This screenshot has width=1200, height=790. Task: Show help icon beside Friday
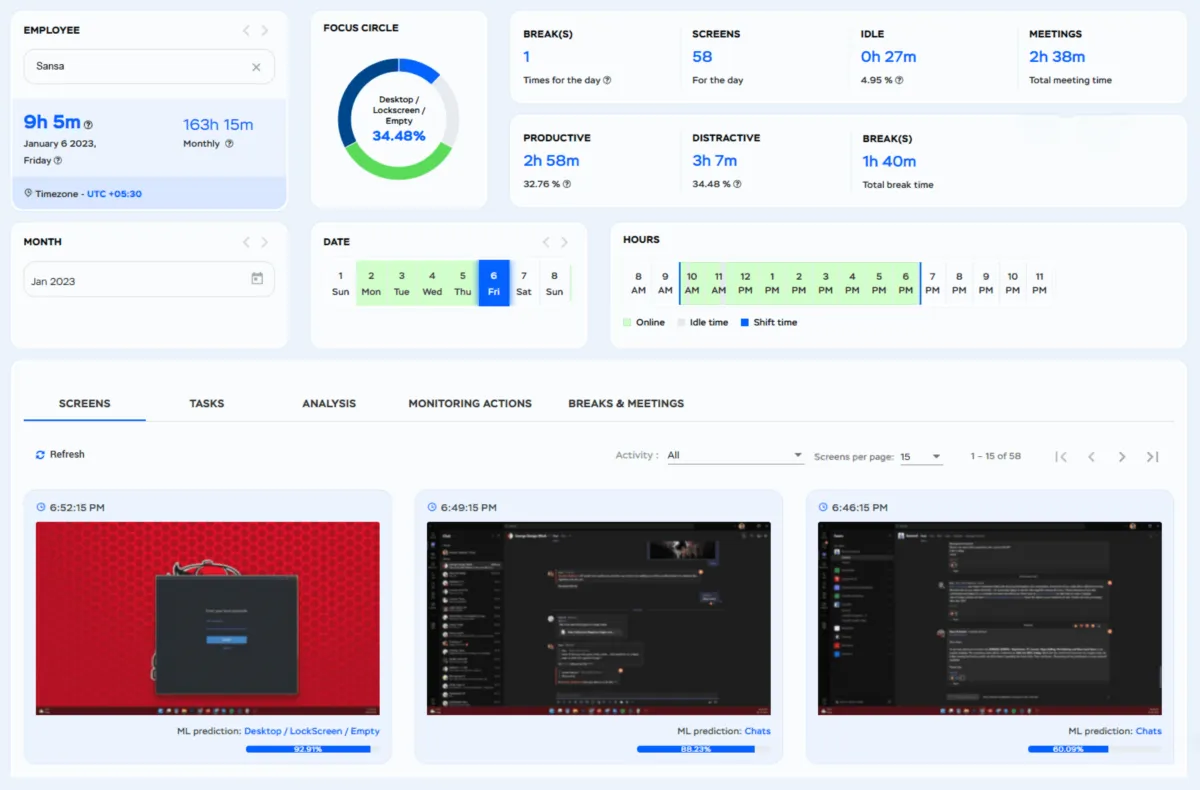(57, 160)
